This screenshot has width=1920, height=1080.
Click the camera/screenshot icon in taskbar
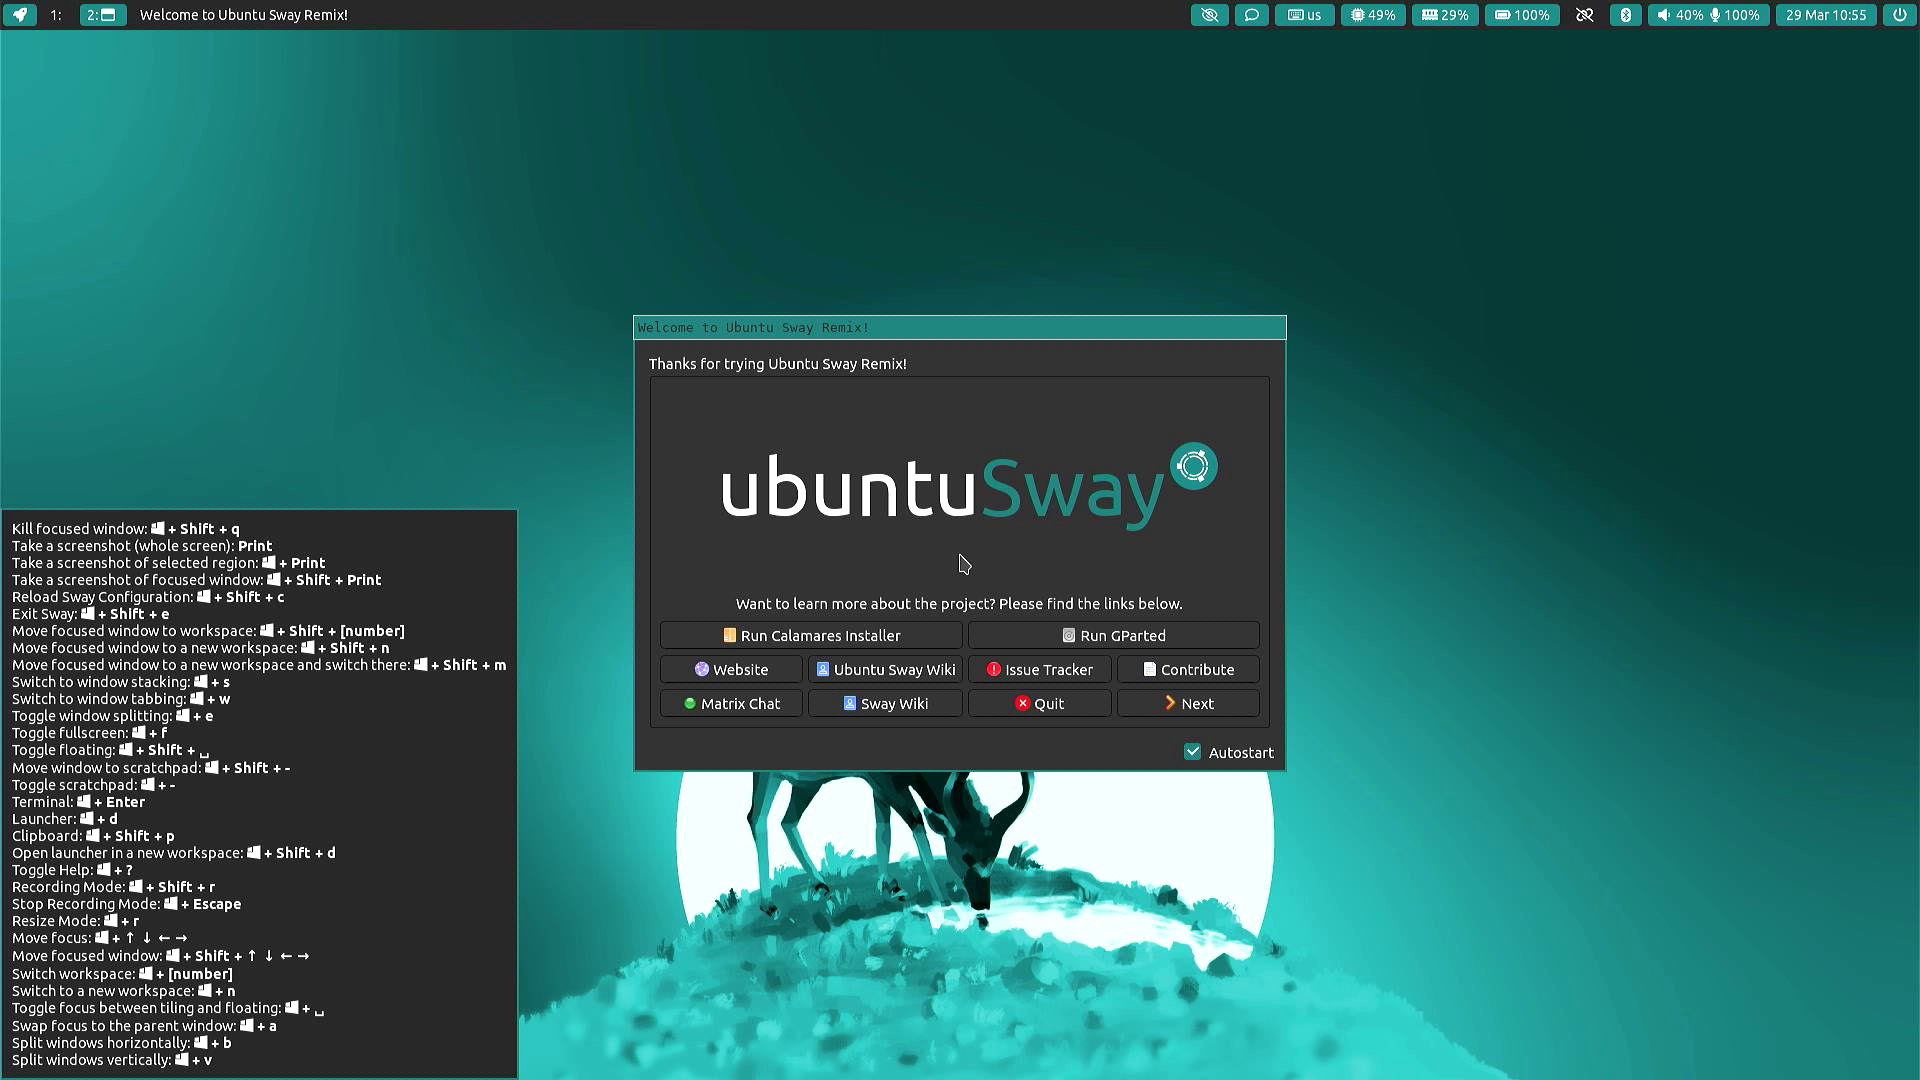1209,15
